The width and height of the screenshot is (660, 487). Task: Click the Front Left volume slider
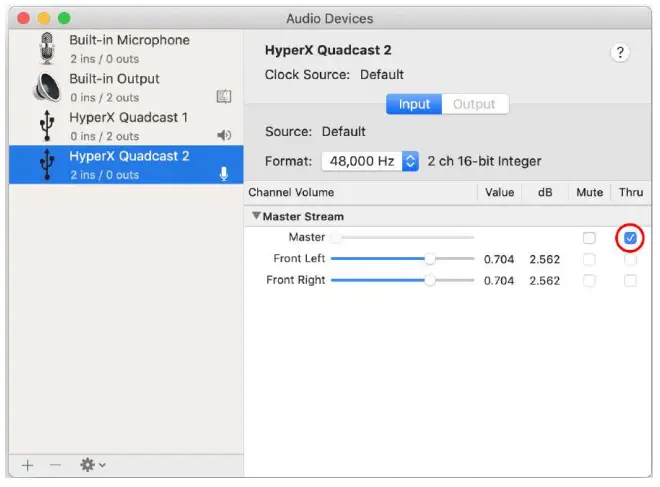pos(402,259)
